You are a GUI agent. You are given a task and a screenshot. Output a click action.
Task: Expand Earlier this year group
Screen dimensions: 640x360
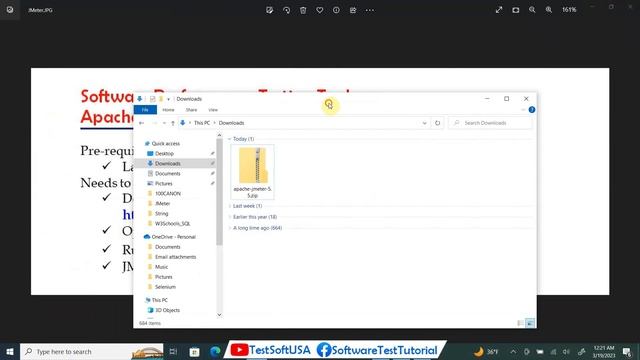[229, 217]
